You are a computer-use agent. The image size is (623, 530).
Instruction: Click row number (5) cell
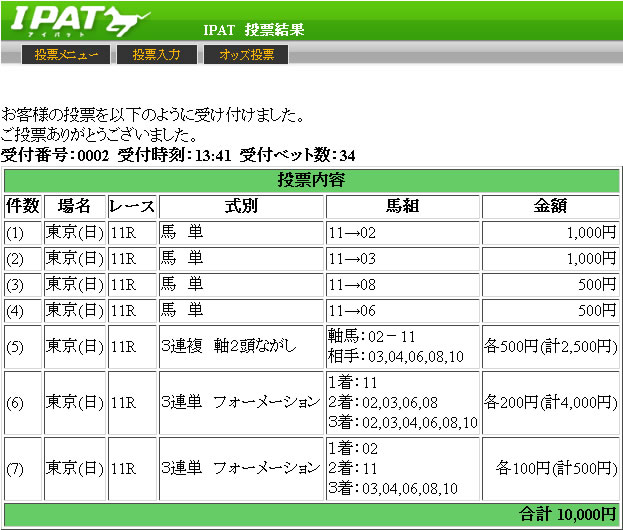point(23,347)
